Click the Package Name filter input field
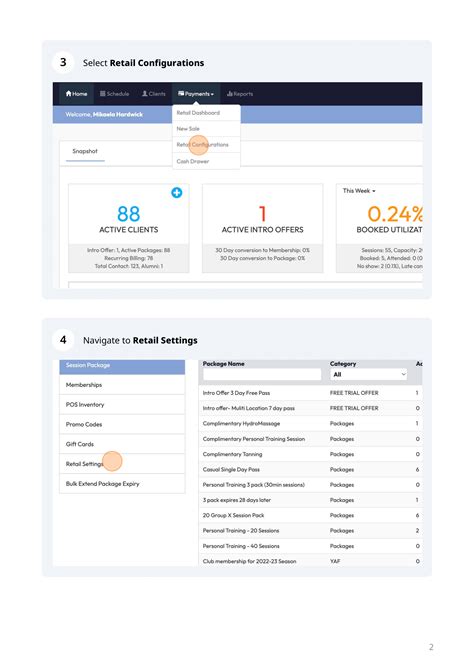 tap(262, 375)
